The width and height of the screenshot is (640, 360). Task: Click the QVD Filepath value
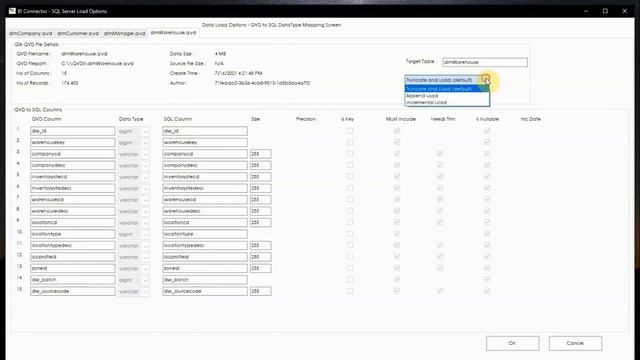pyautogui.click(x=98, y=64)
